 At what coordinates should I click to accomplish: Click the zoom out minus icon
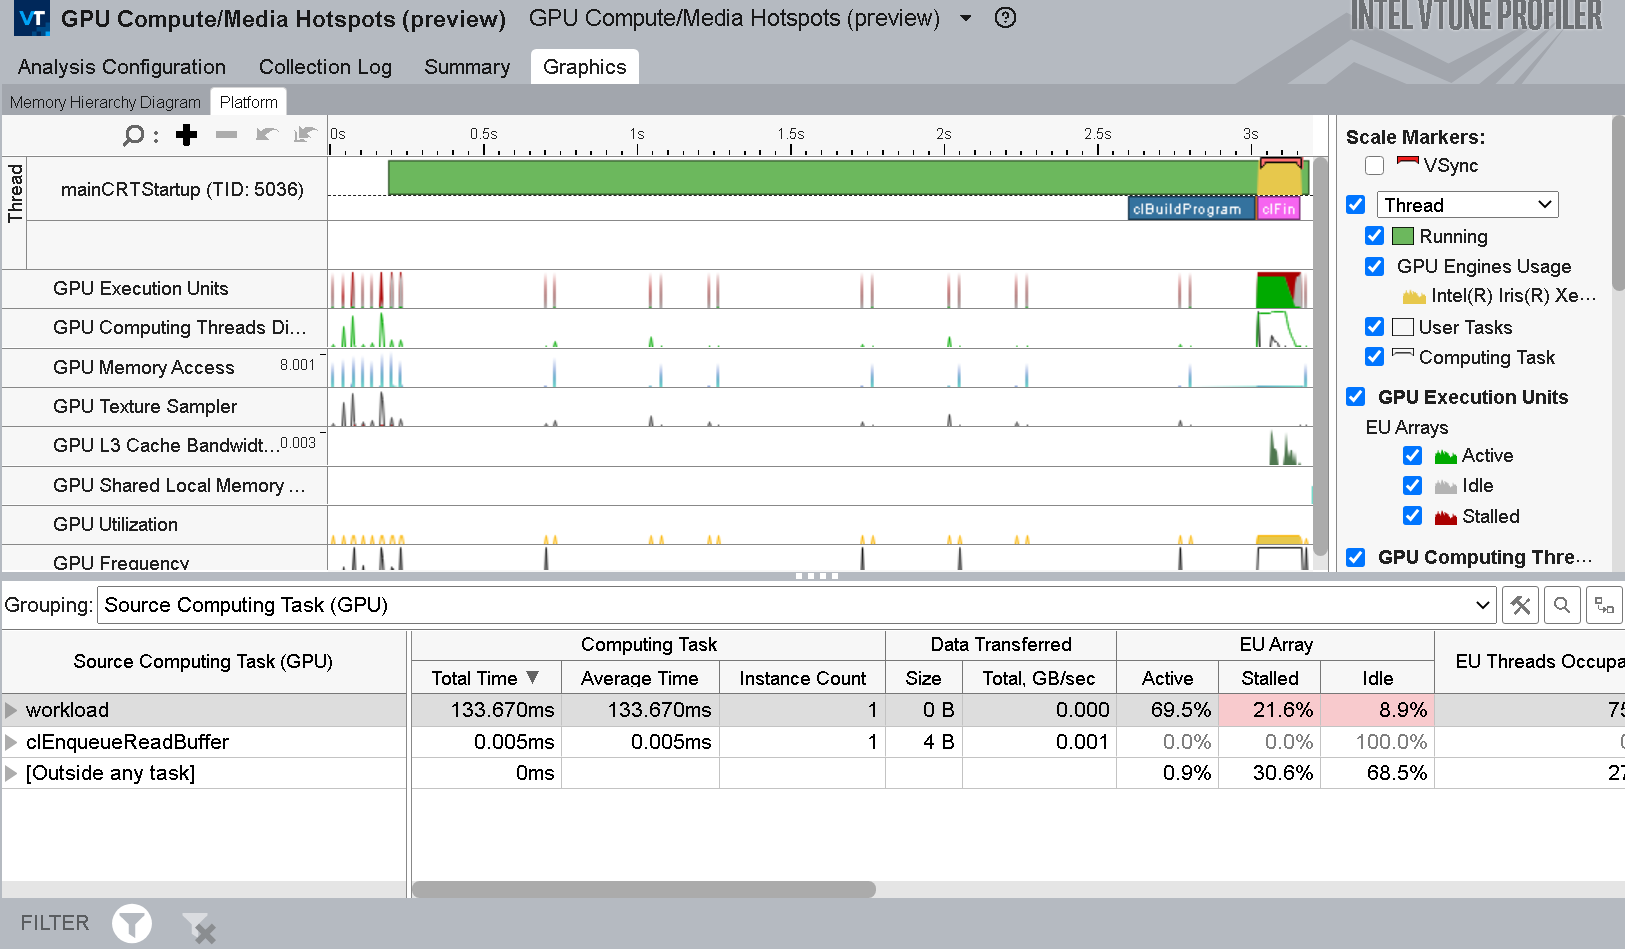227,135
